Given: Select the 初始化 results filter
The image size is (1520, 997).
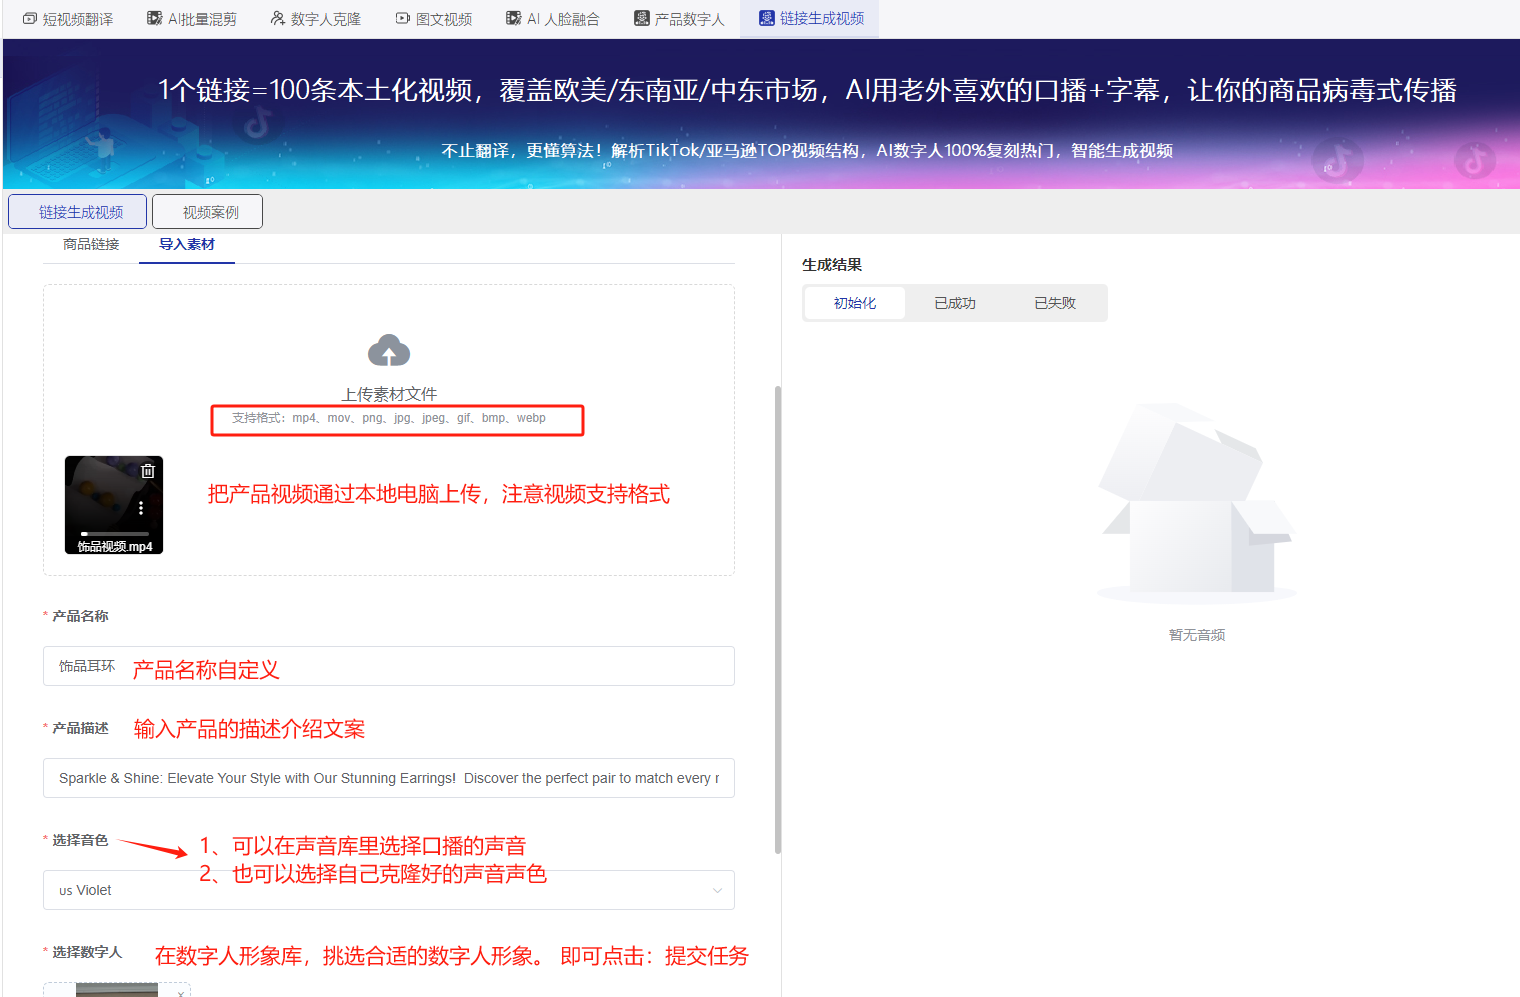Looking at the screenshot, I should tap(854, 302).
